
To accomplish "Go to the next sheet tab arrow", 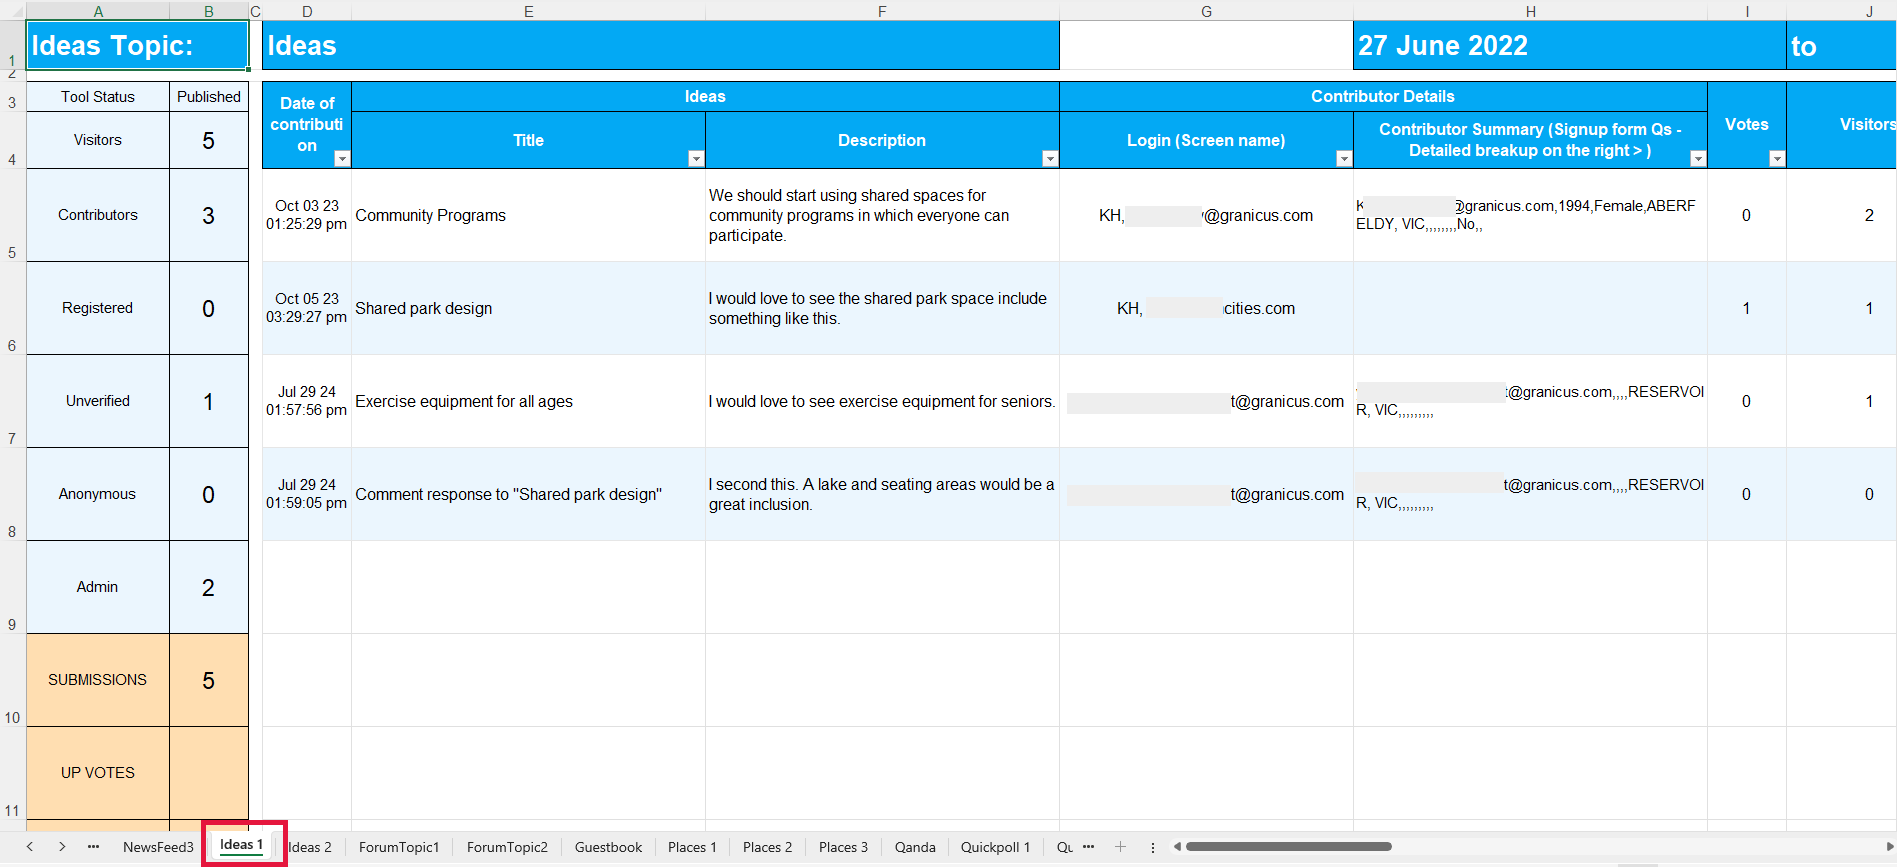I will pos(62,847).
